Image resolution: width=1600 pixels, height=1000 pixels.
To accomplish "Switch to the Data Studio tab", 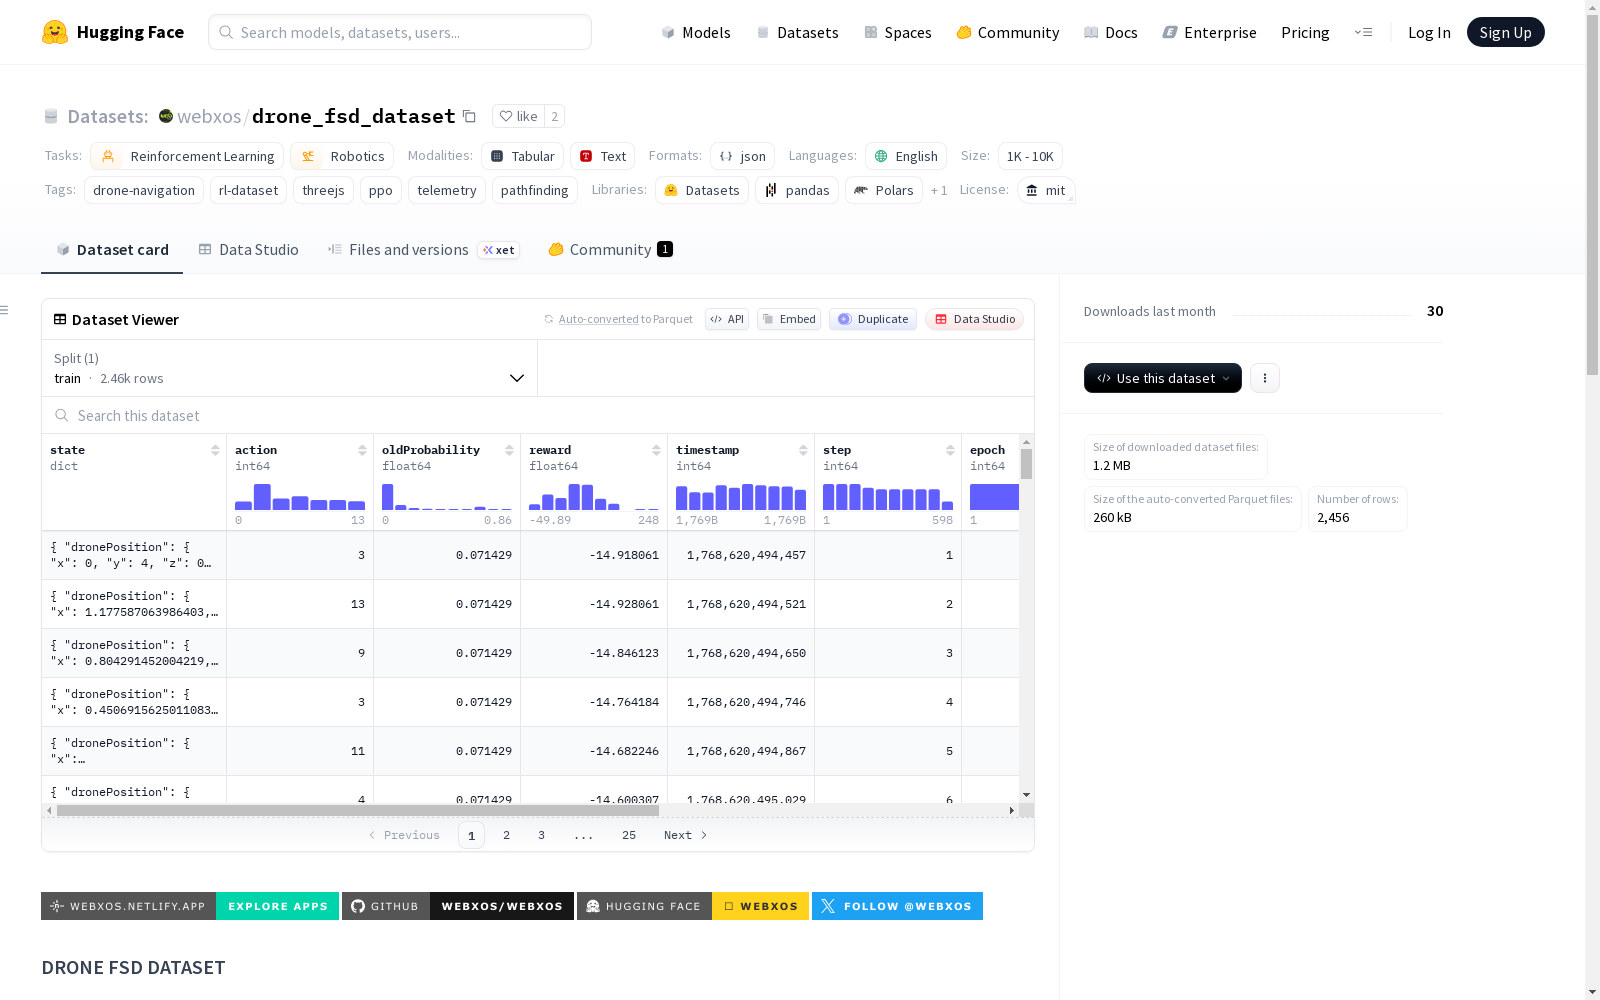I will coord(249,250).
